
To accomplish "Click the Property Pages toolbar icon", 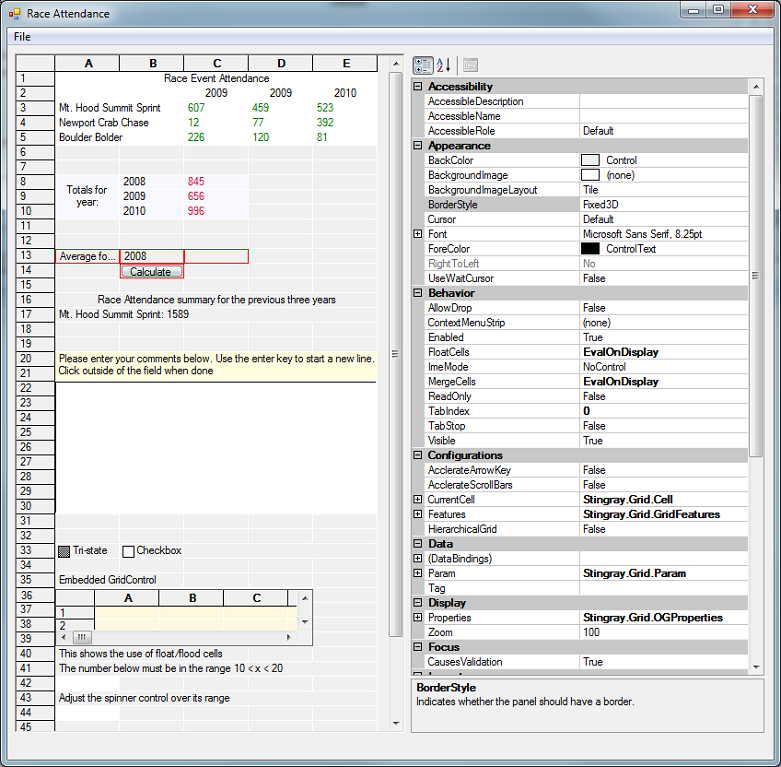I will [x=470, y=65].
